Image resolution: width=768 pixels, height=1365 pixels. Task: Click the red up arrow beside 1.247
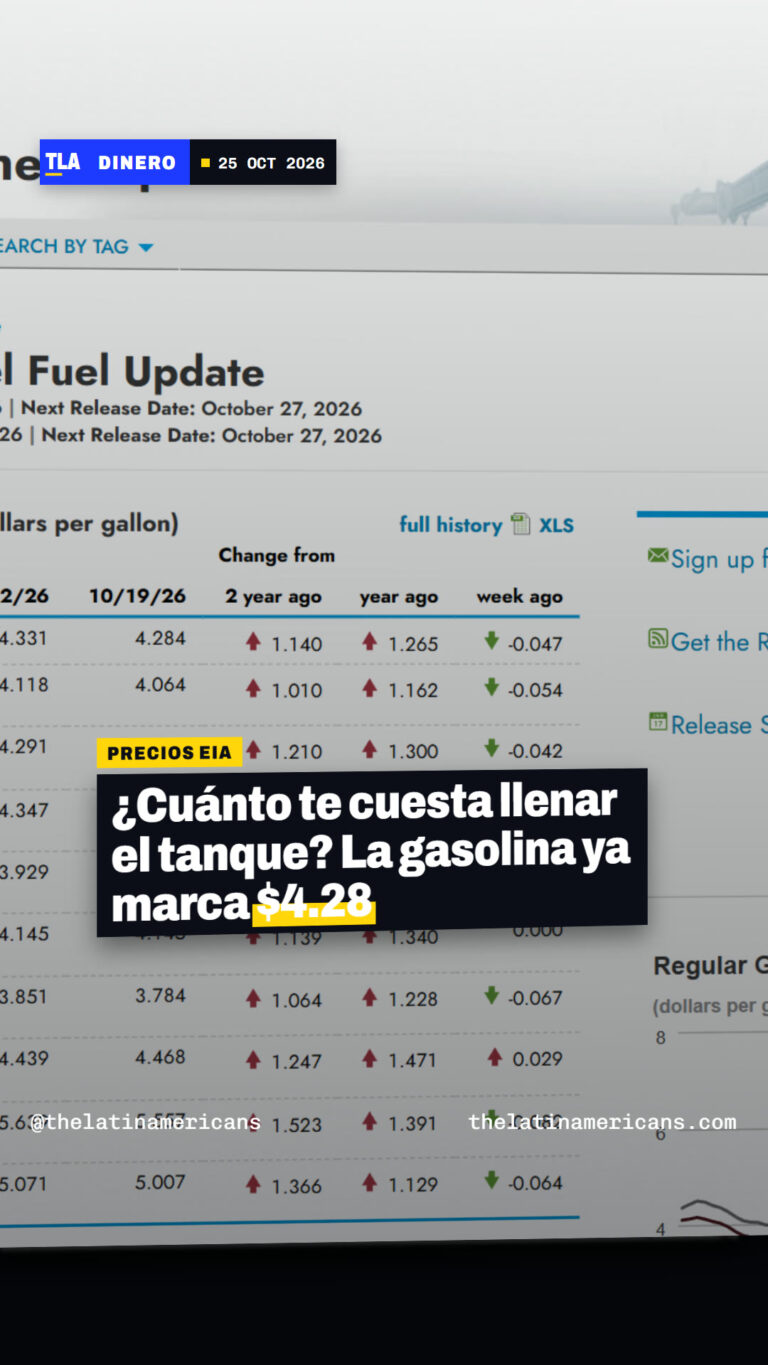point(253,1059)
